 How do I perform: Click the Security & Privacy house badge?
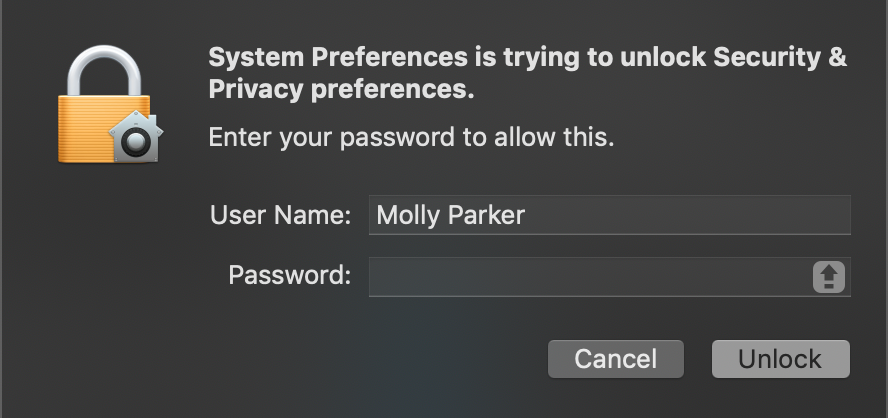tap(136, 137)
